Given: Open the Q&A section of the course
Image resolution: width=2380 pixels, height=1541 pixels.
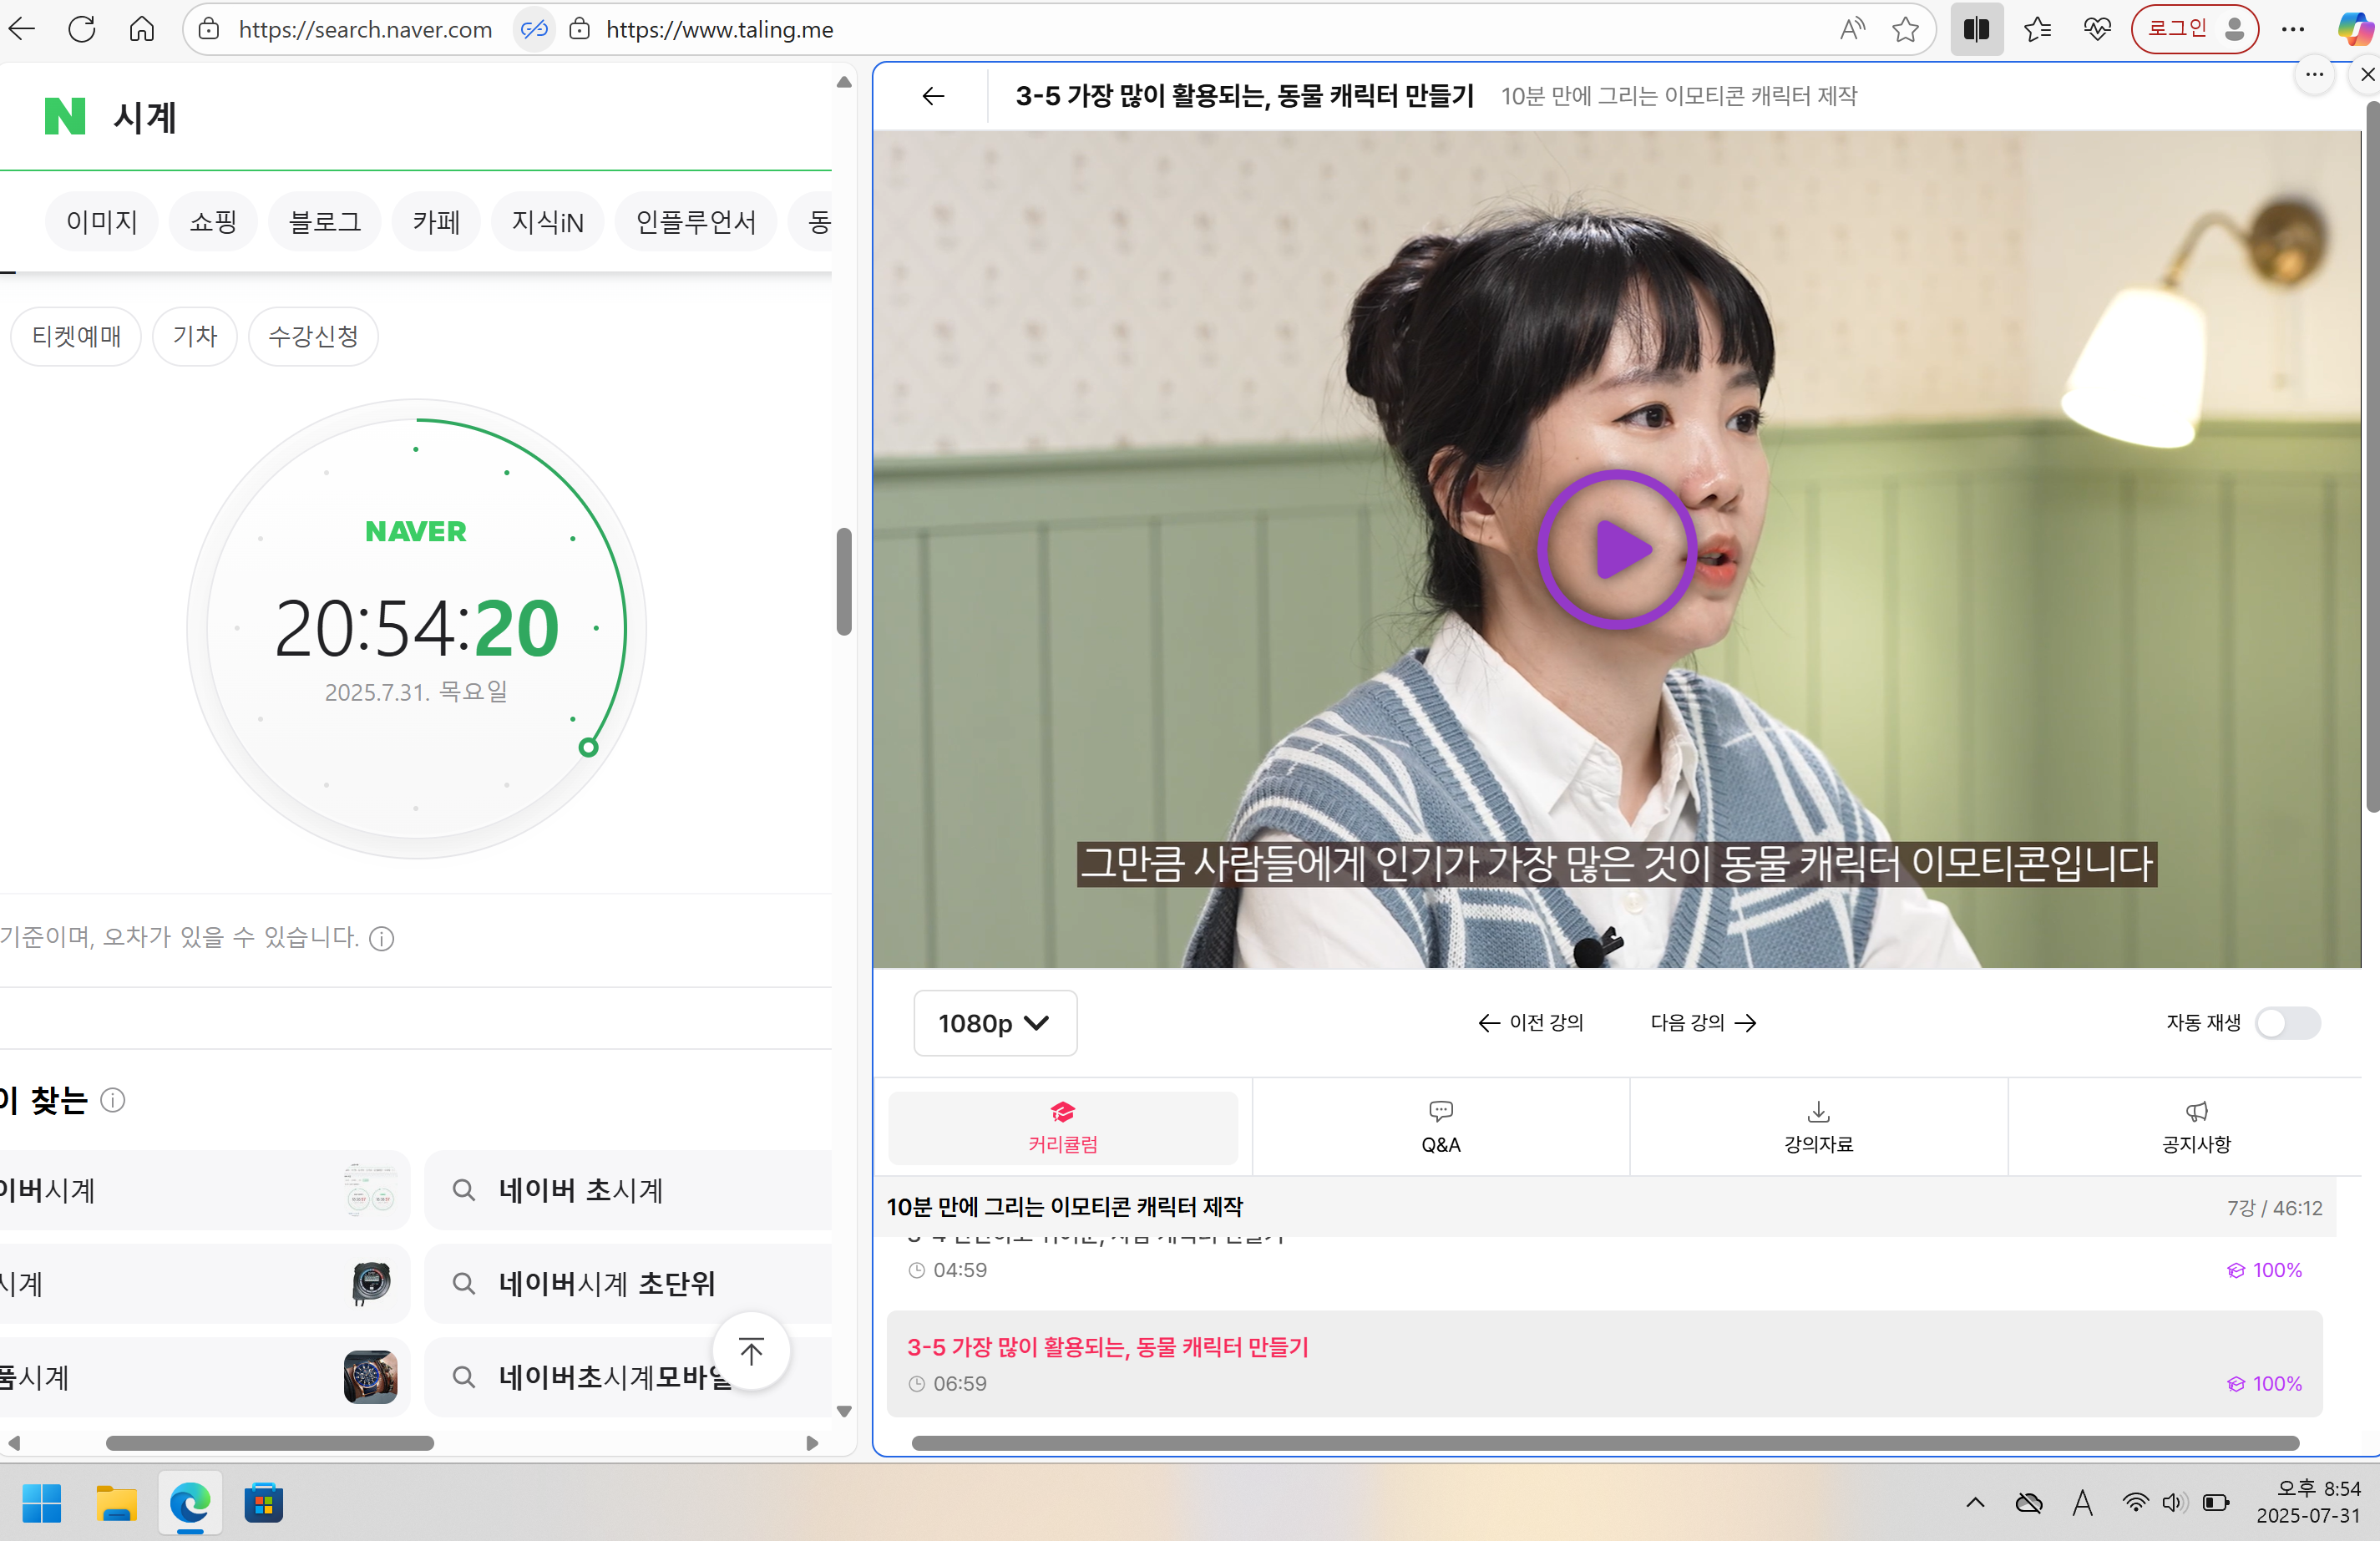Looking at the screenshot, I should 1440,1127.
